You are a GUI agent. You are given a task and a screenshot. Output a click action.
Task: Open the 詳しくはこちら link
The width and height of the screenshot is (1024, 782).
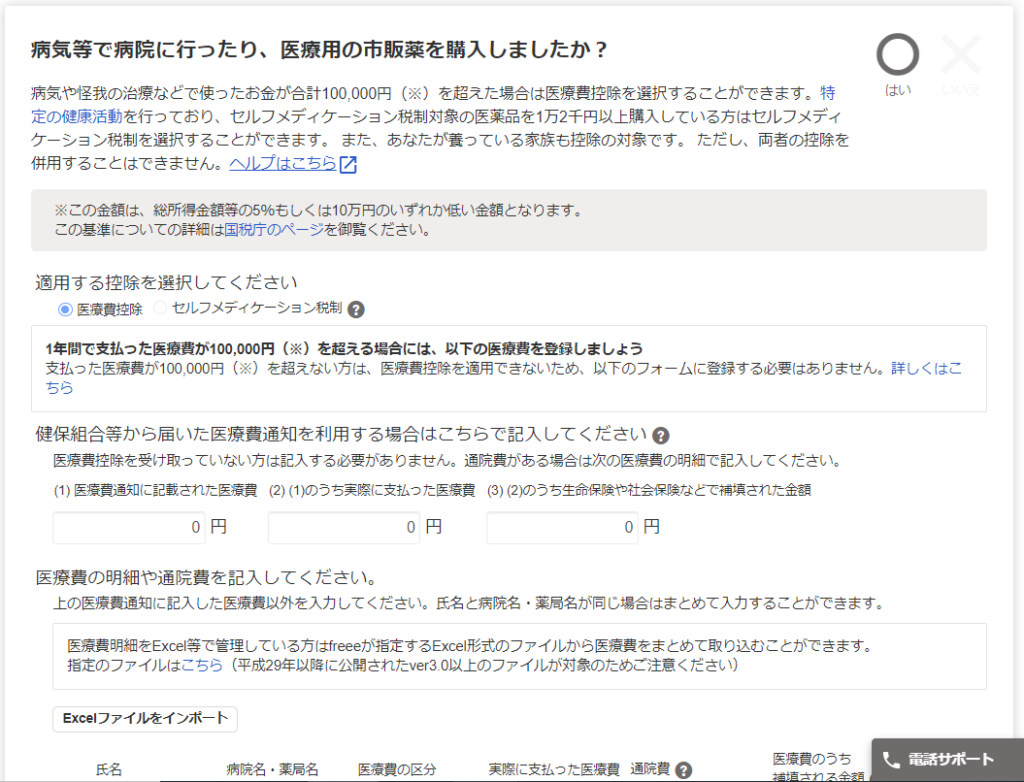pyautogui.click(x=926, y=369)
